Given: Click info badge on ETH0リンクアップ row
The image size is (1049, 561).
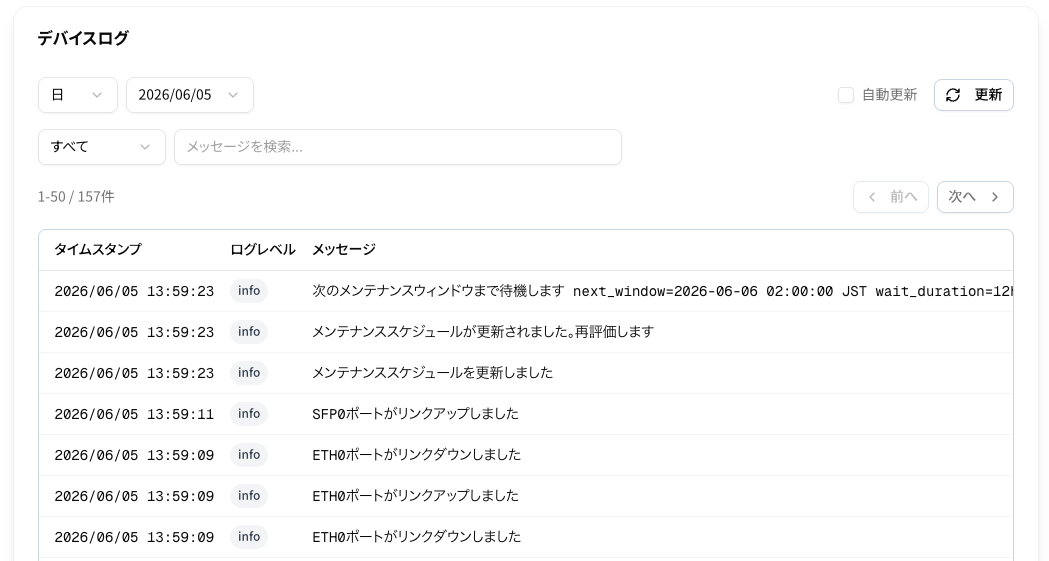Looking at the screenshot, I should [x=249, y=496].
